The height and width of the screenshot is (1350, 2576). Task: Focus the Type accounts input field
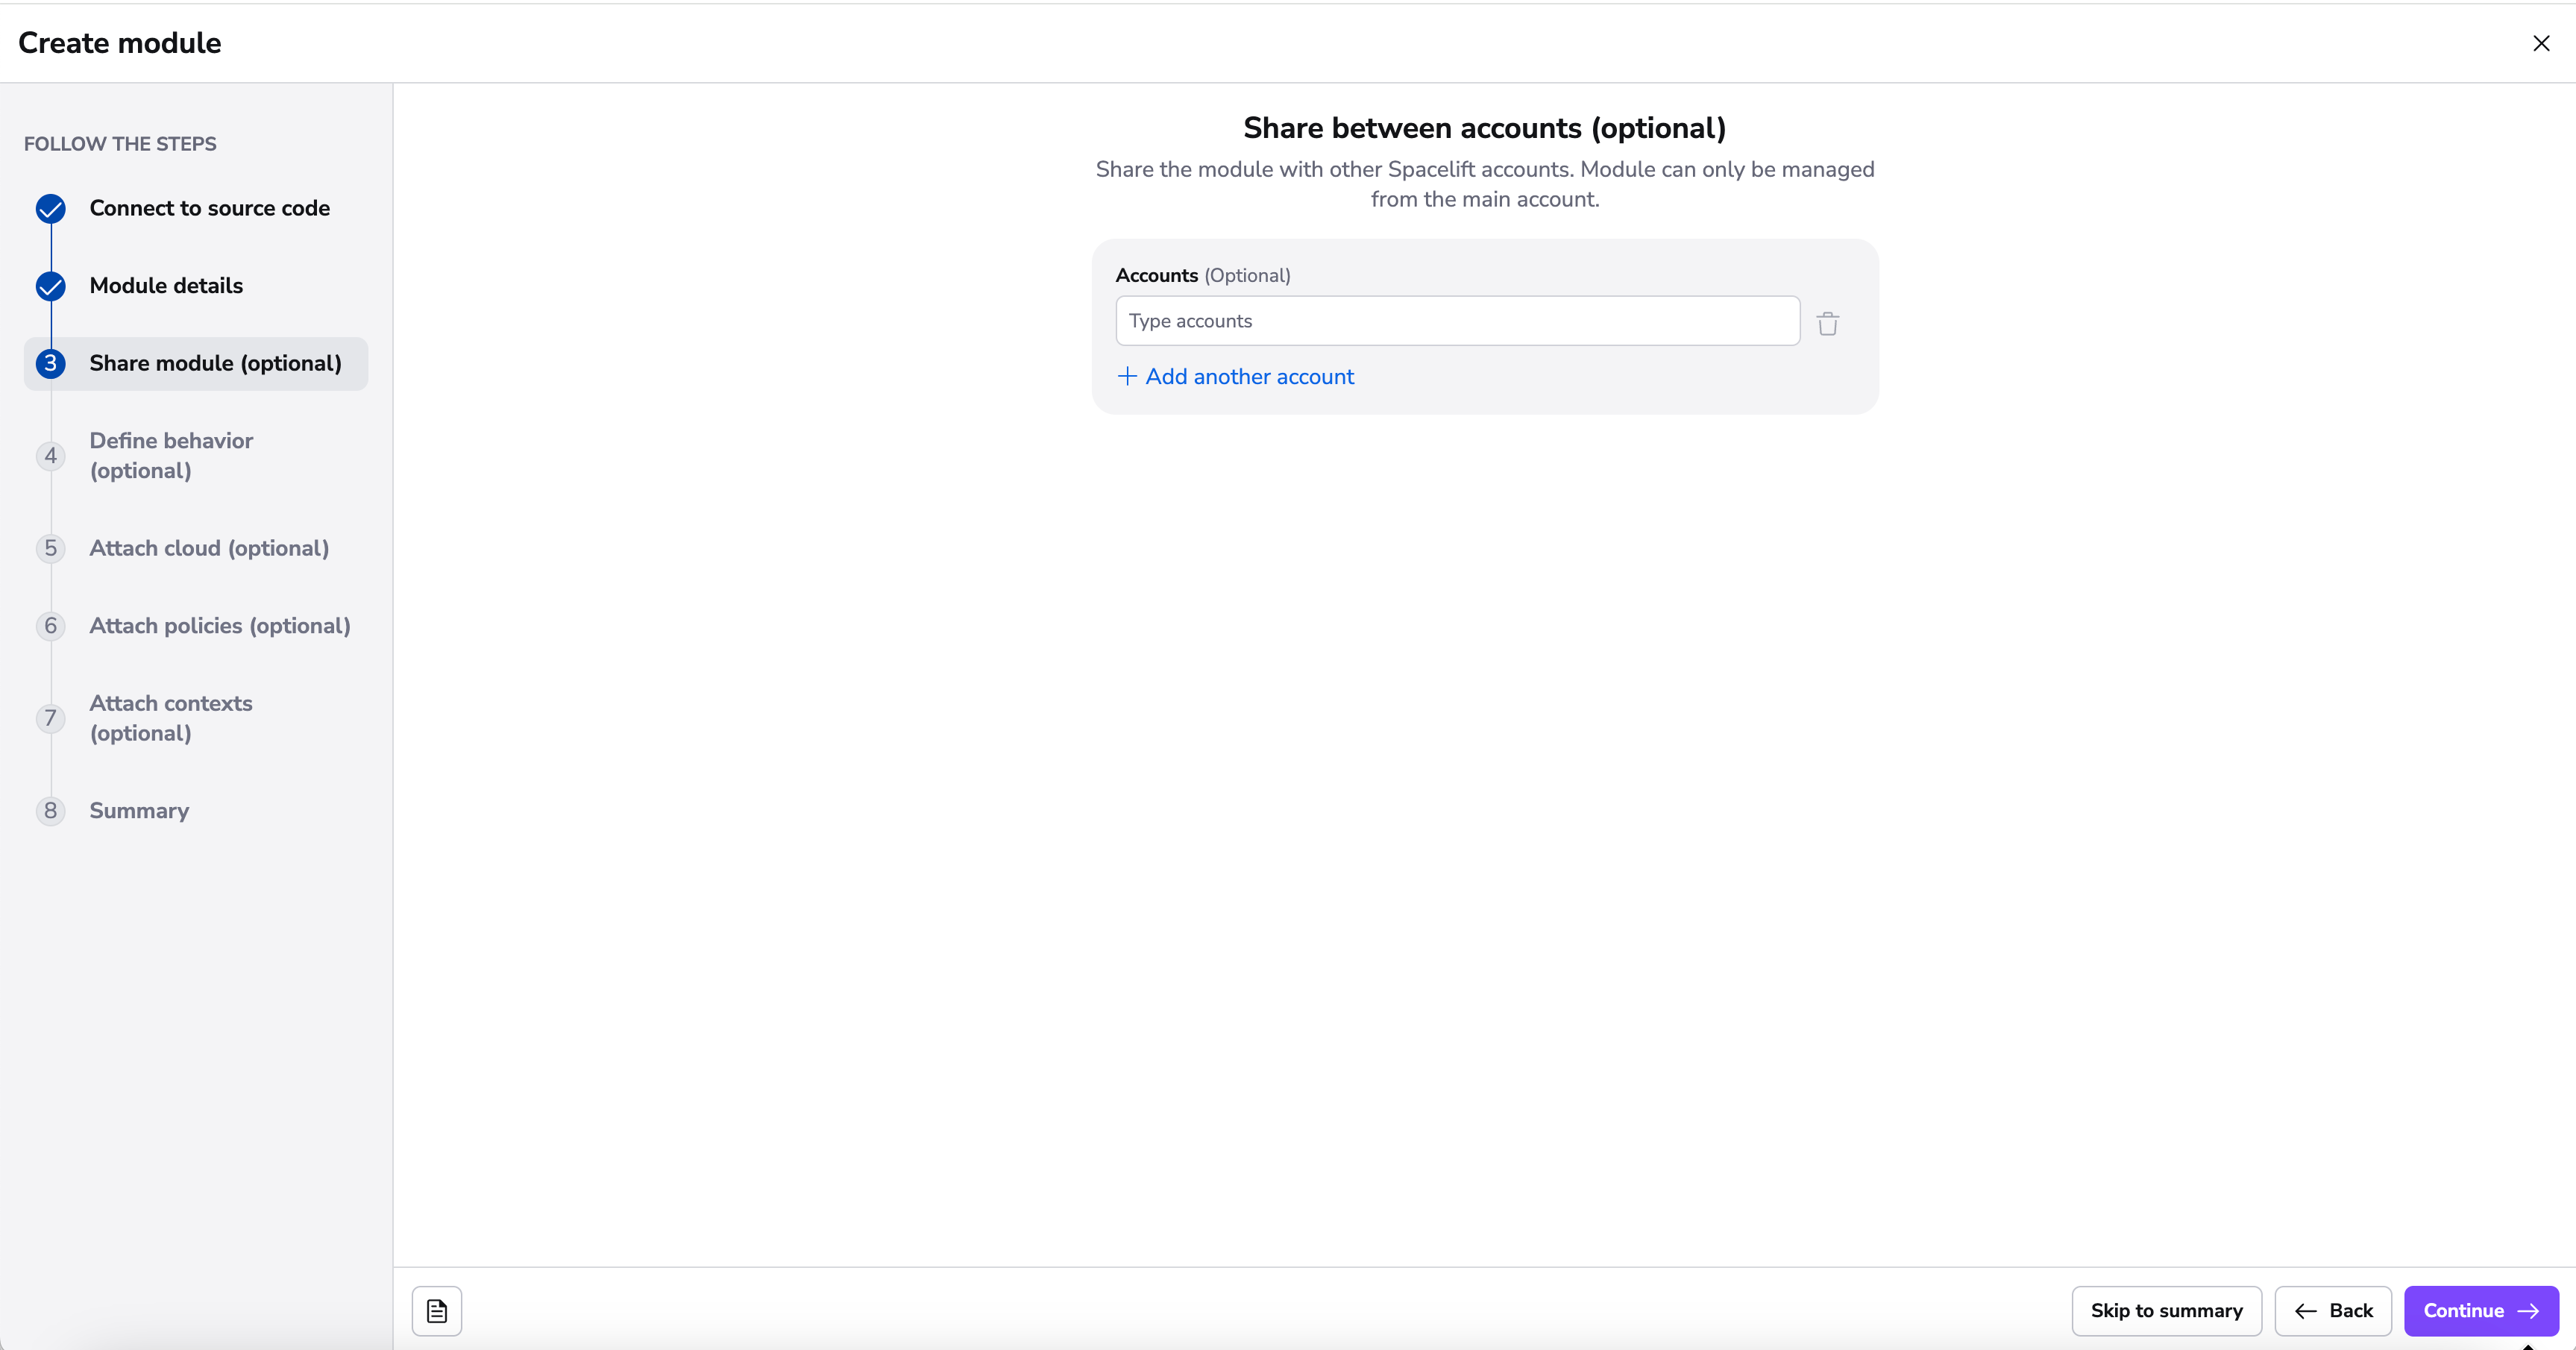[x=1457, y=321]
